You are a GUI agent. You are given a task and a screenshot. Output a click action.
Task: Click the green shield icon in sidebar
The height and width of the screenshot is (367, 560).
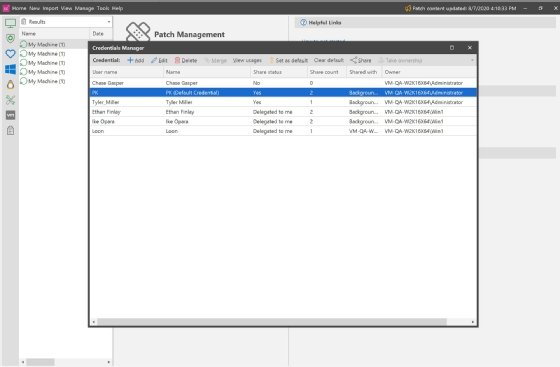[x=10, y=38]
